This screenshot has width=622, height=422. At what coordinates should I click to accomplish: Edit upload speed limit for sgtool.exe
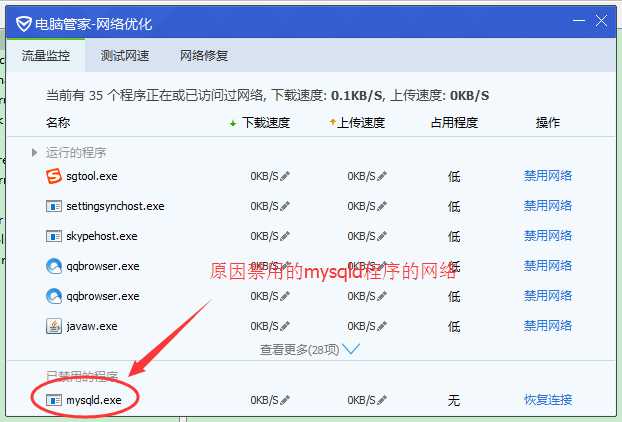pyautogui.click(x=382, y=176)
